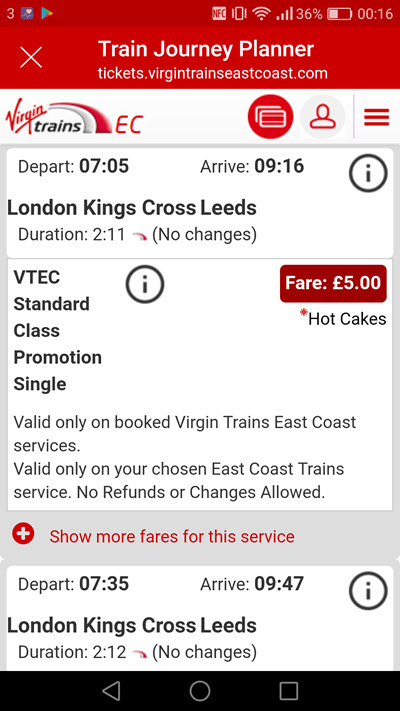Tap the Android back navigation button
This screenshot has width=400, height=711.
click(111, 691)
